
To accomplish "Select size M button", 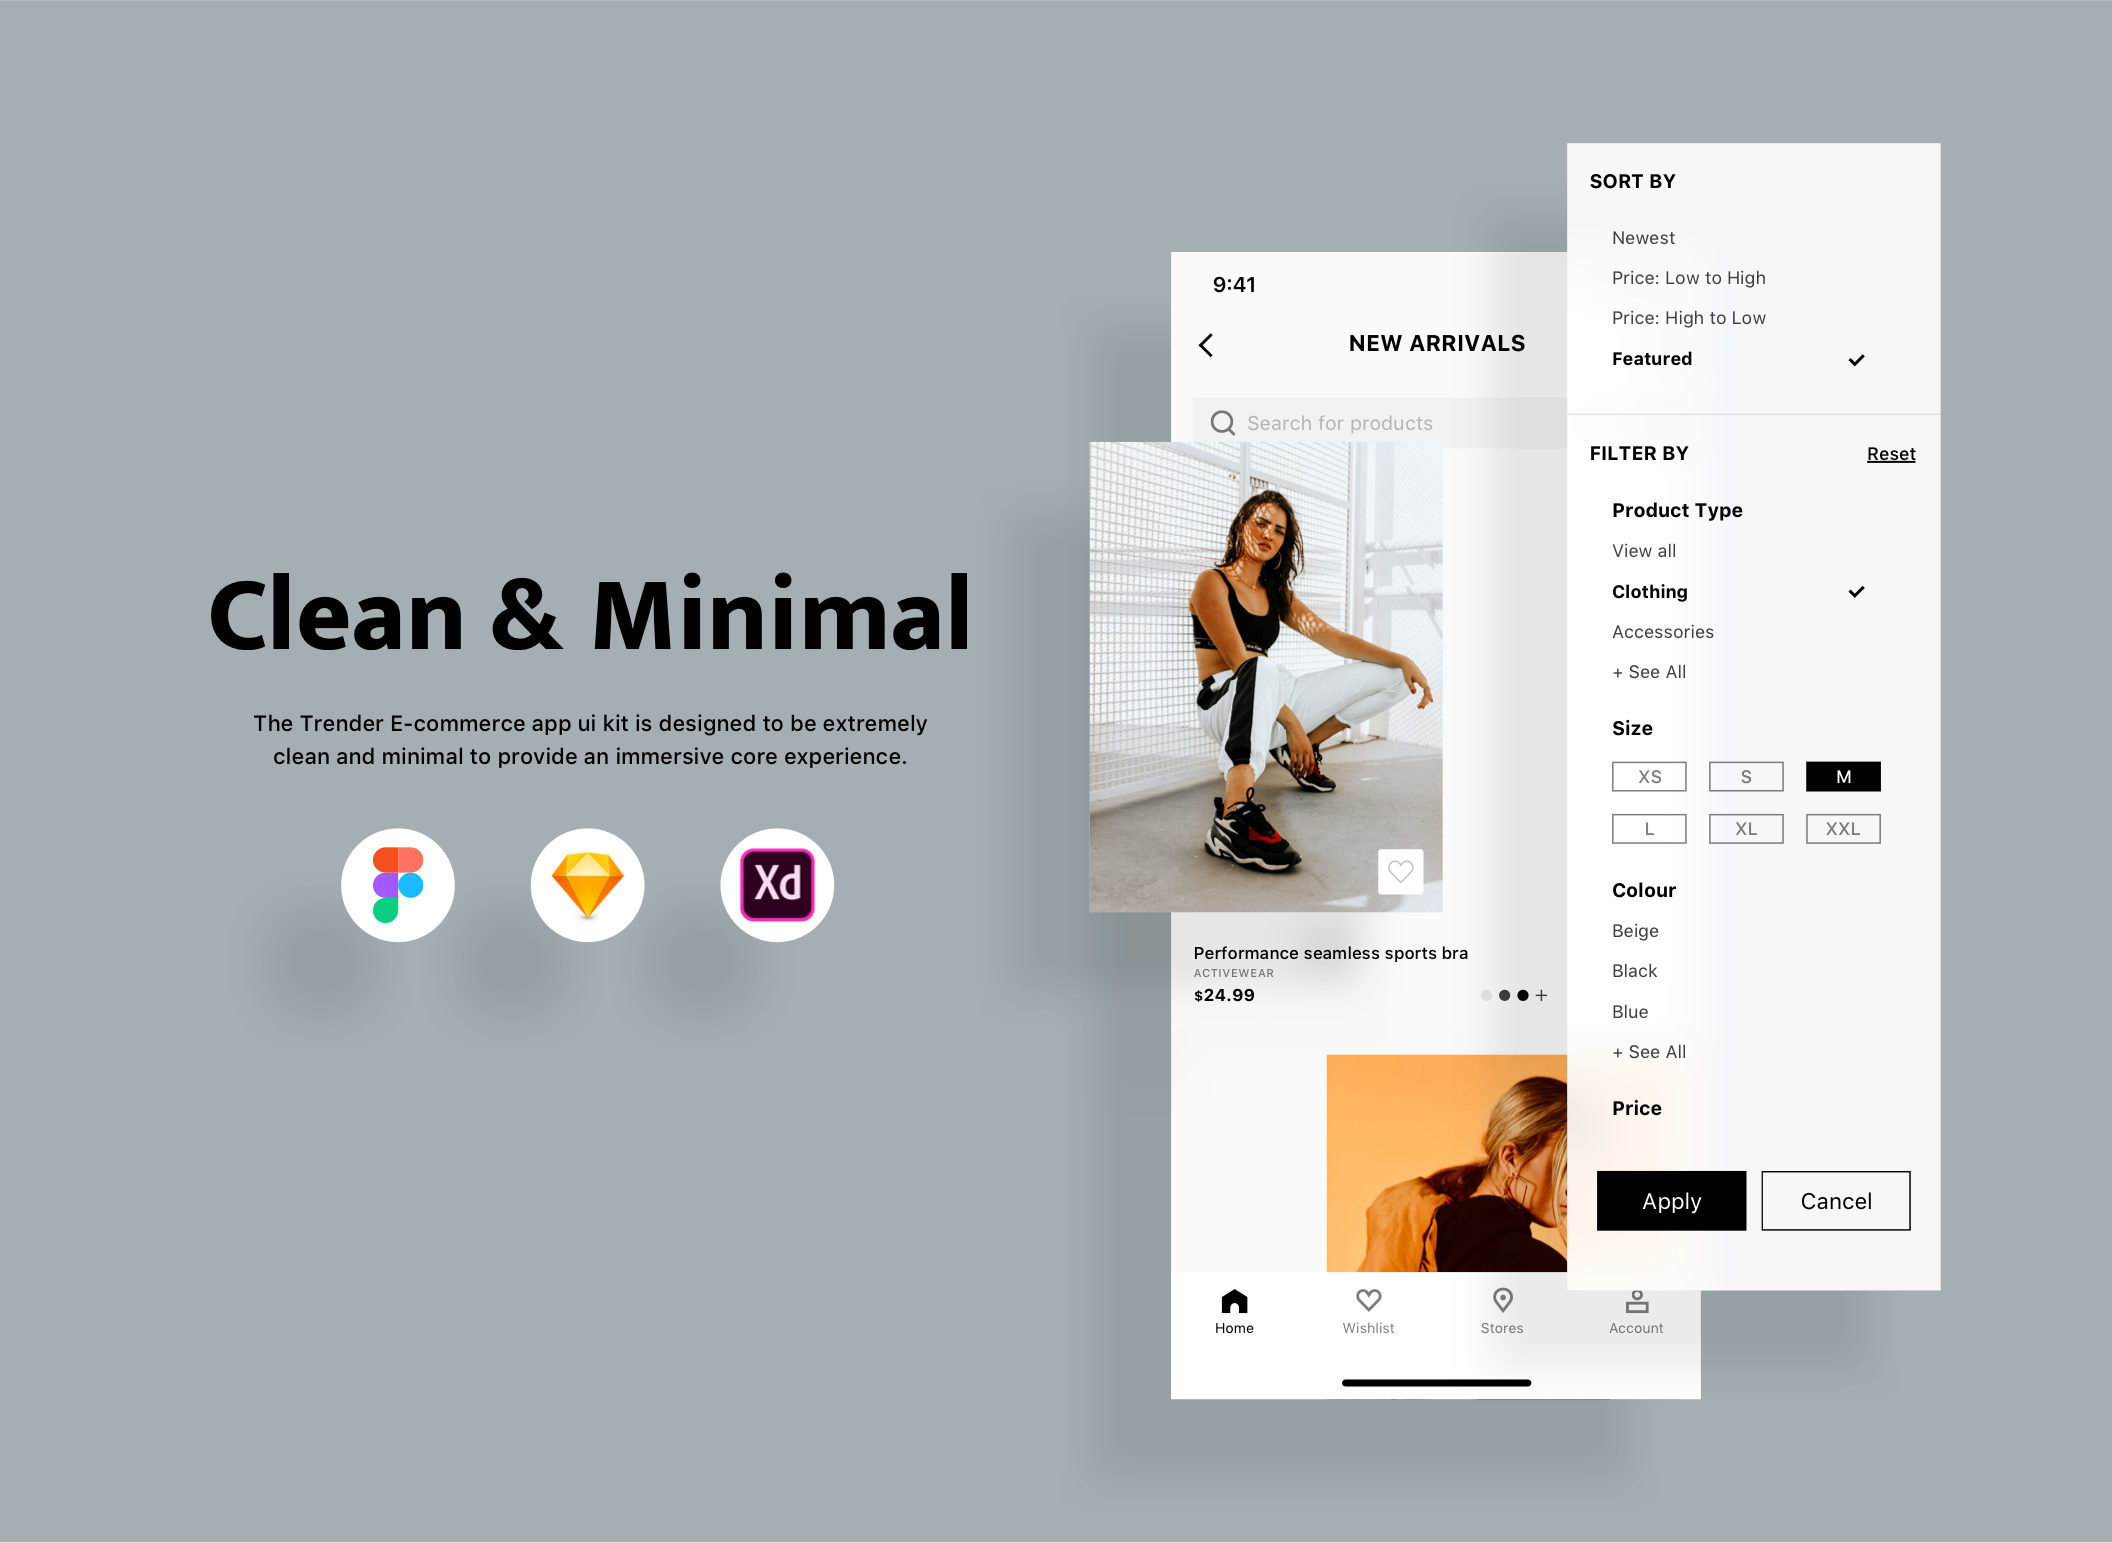I will coord(1840,776).
